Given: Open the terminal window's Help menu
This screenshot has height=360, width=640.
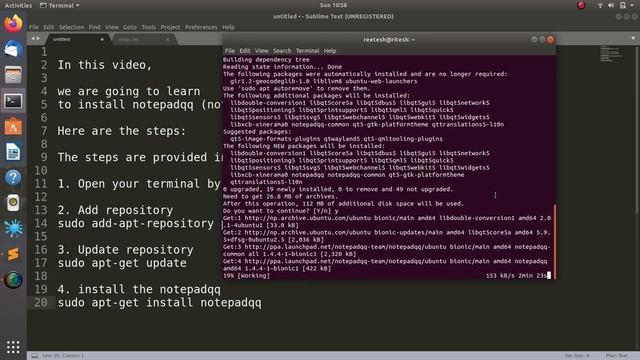Looking at the screenshot, I should click(x=330, y=51).
